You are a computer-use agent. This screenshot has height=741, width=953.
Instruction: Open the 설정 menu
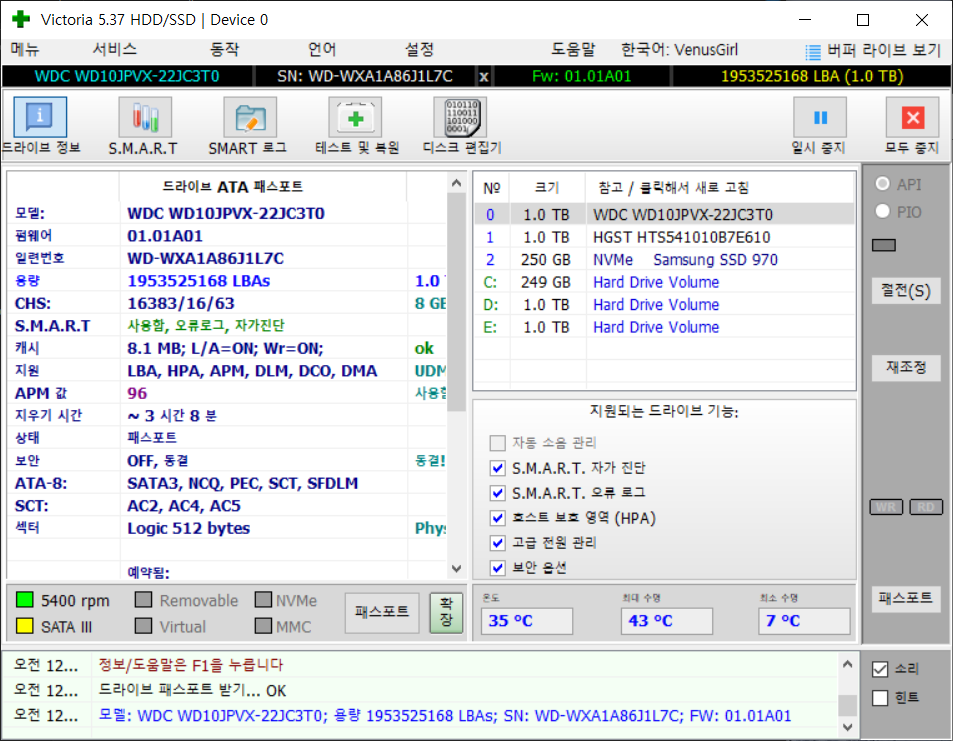pyautogui.click(x=419, y=49)
